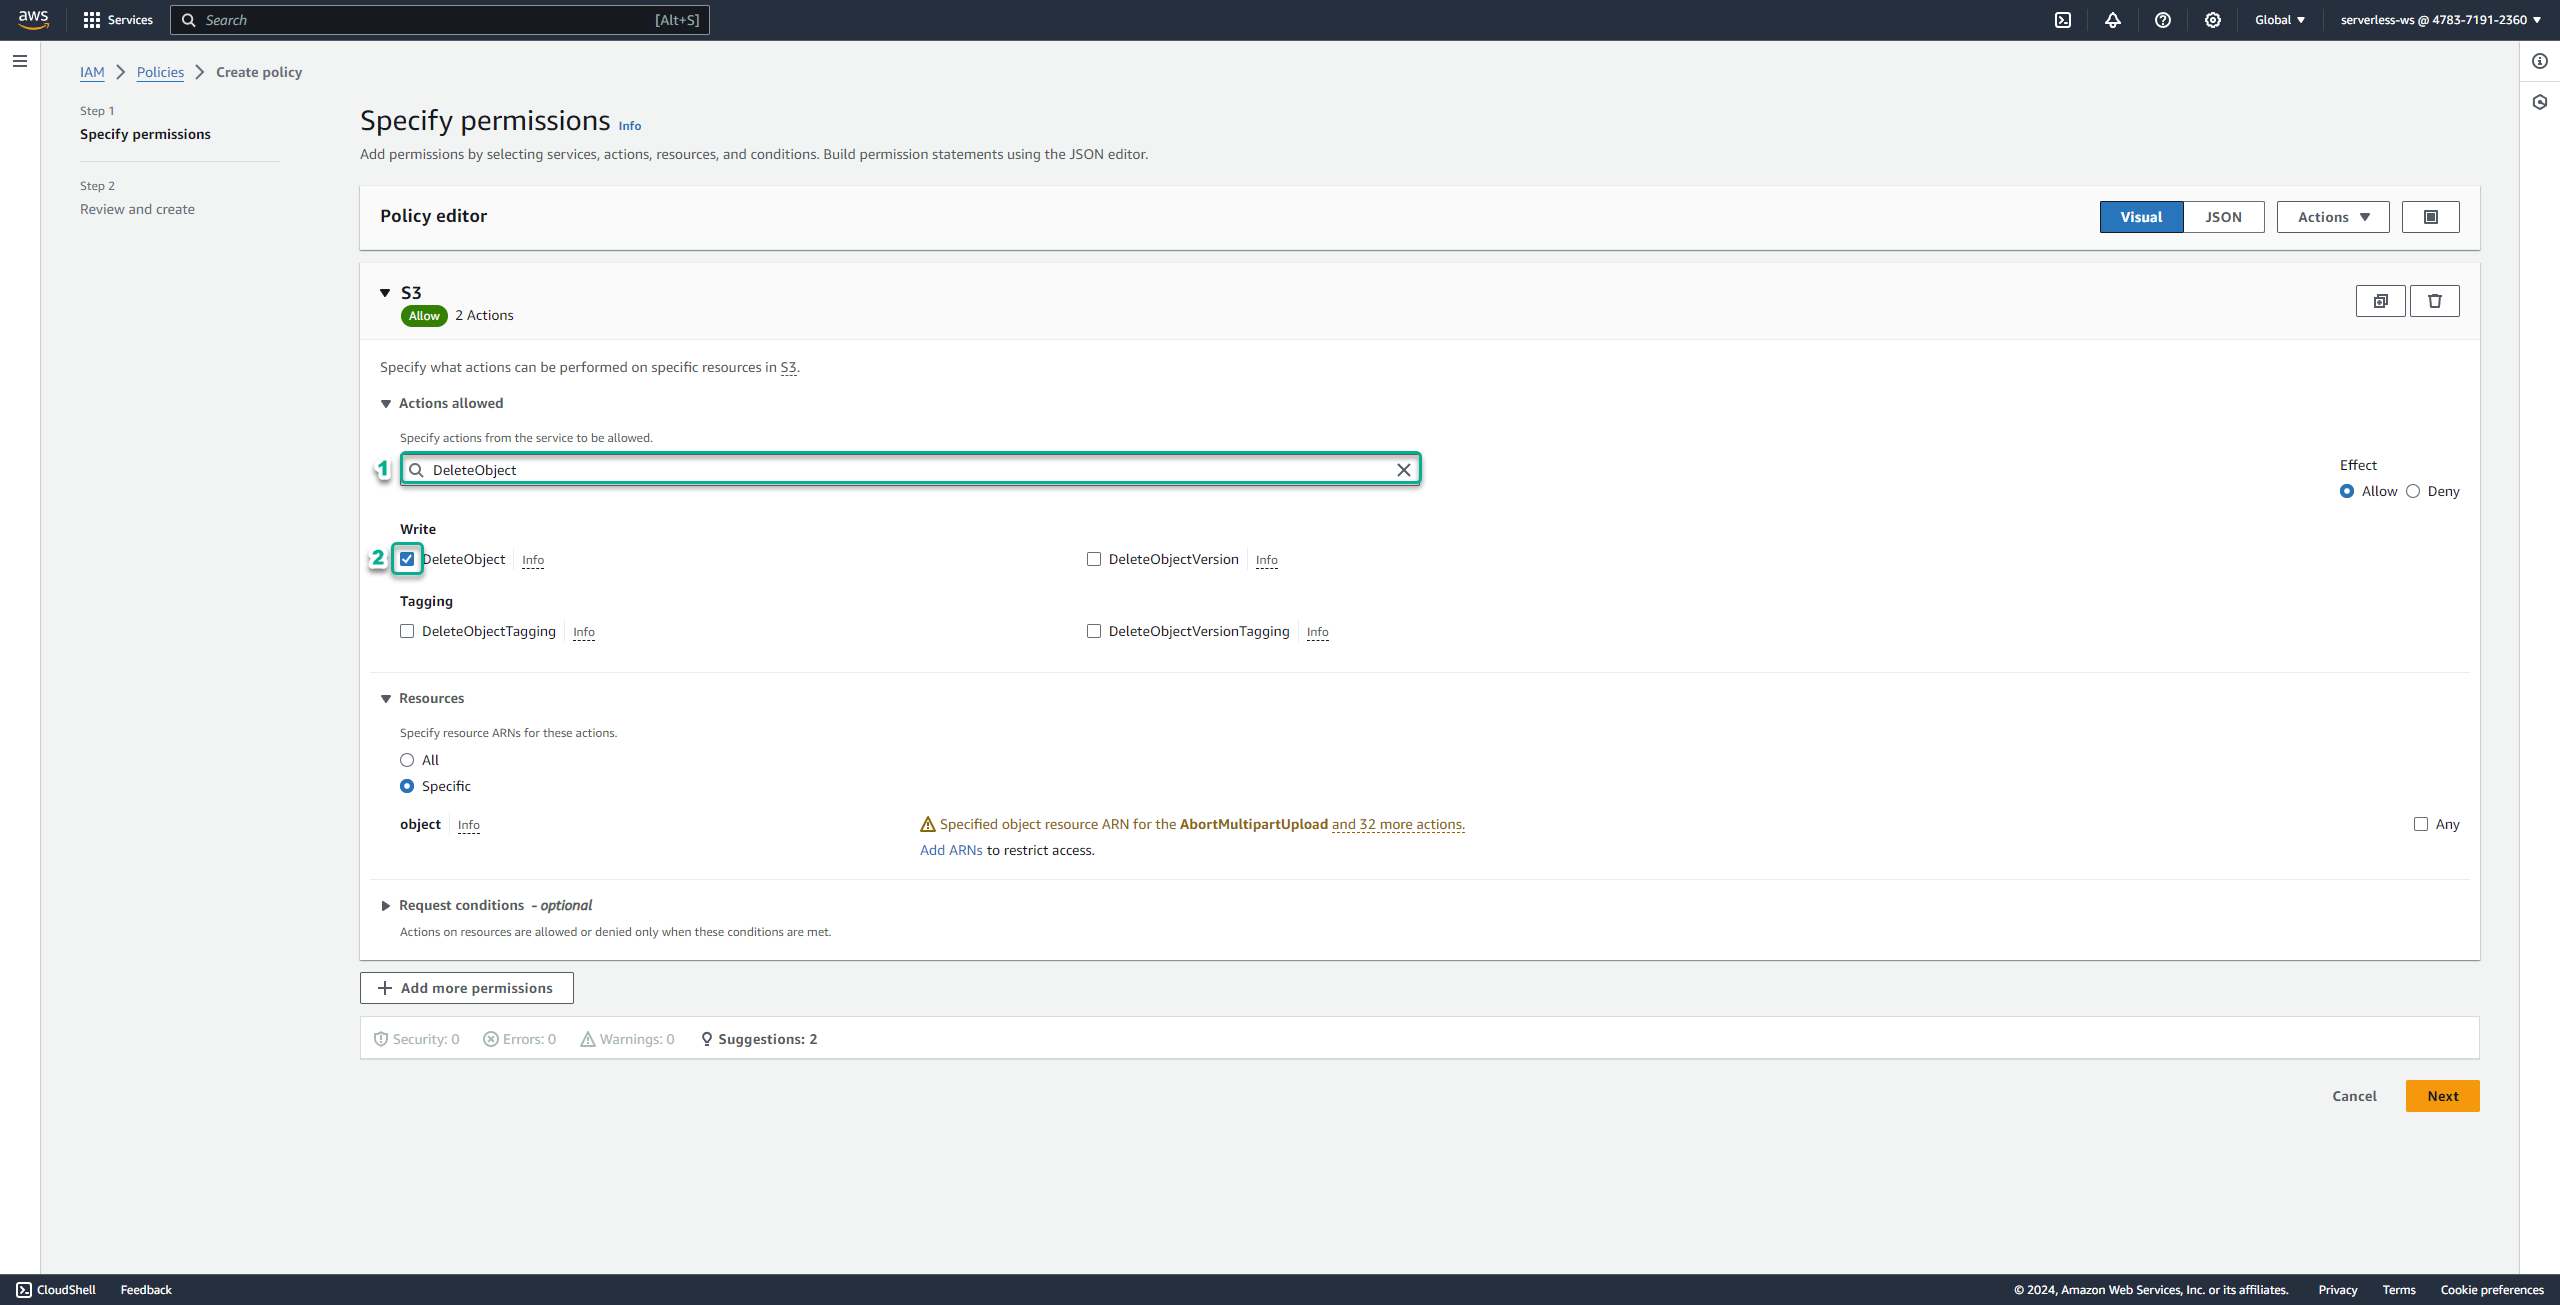The width and height of the screenshot is (2560, 1305).
Task: Check the DeleteObjectTagging checkbox
Action: 407,631
